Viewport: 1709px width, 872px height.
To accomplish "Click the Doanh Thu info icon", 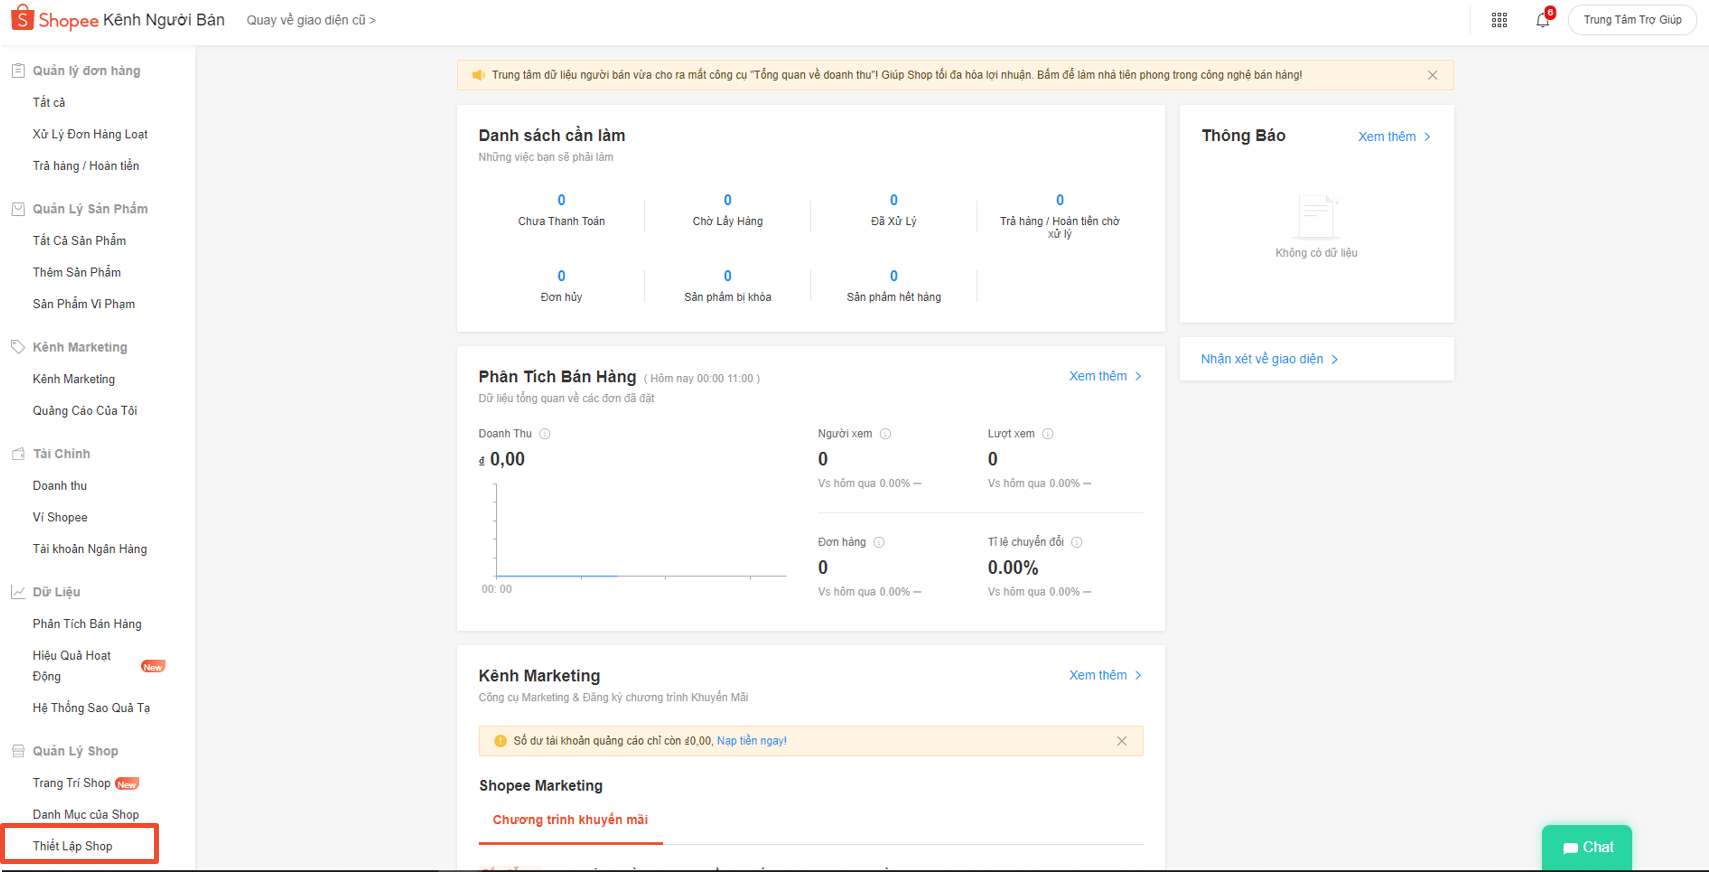I will [x=545, y=434].
